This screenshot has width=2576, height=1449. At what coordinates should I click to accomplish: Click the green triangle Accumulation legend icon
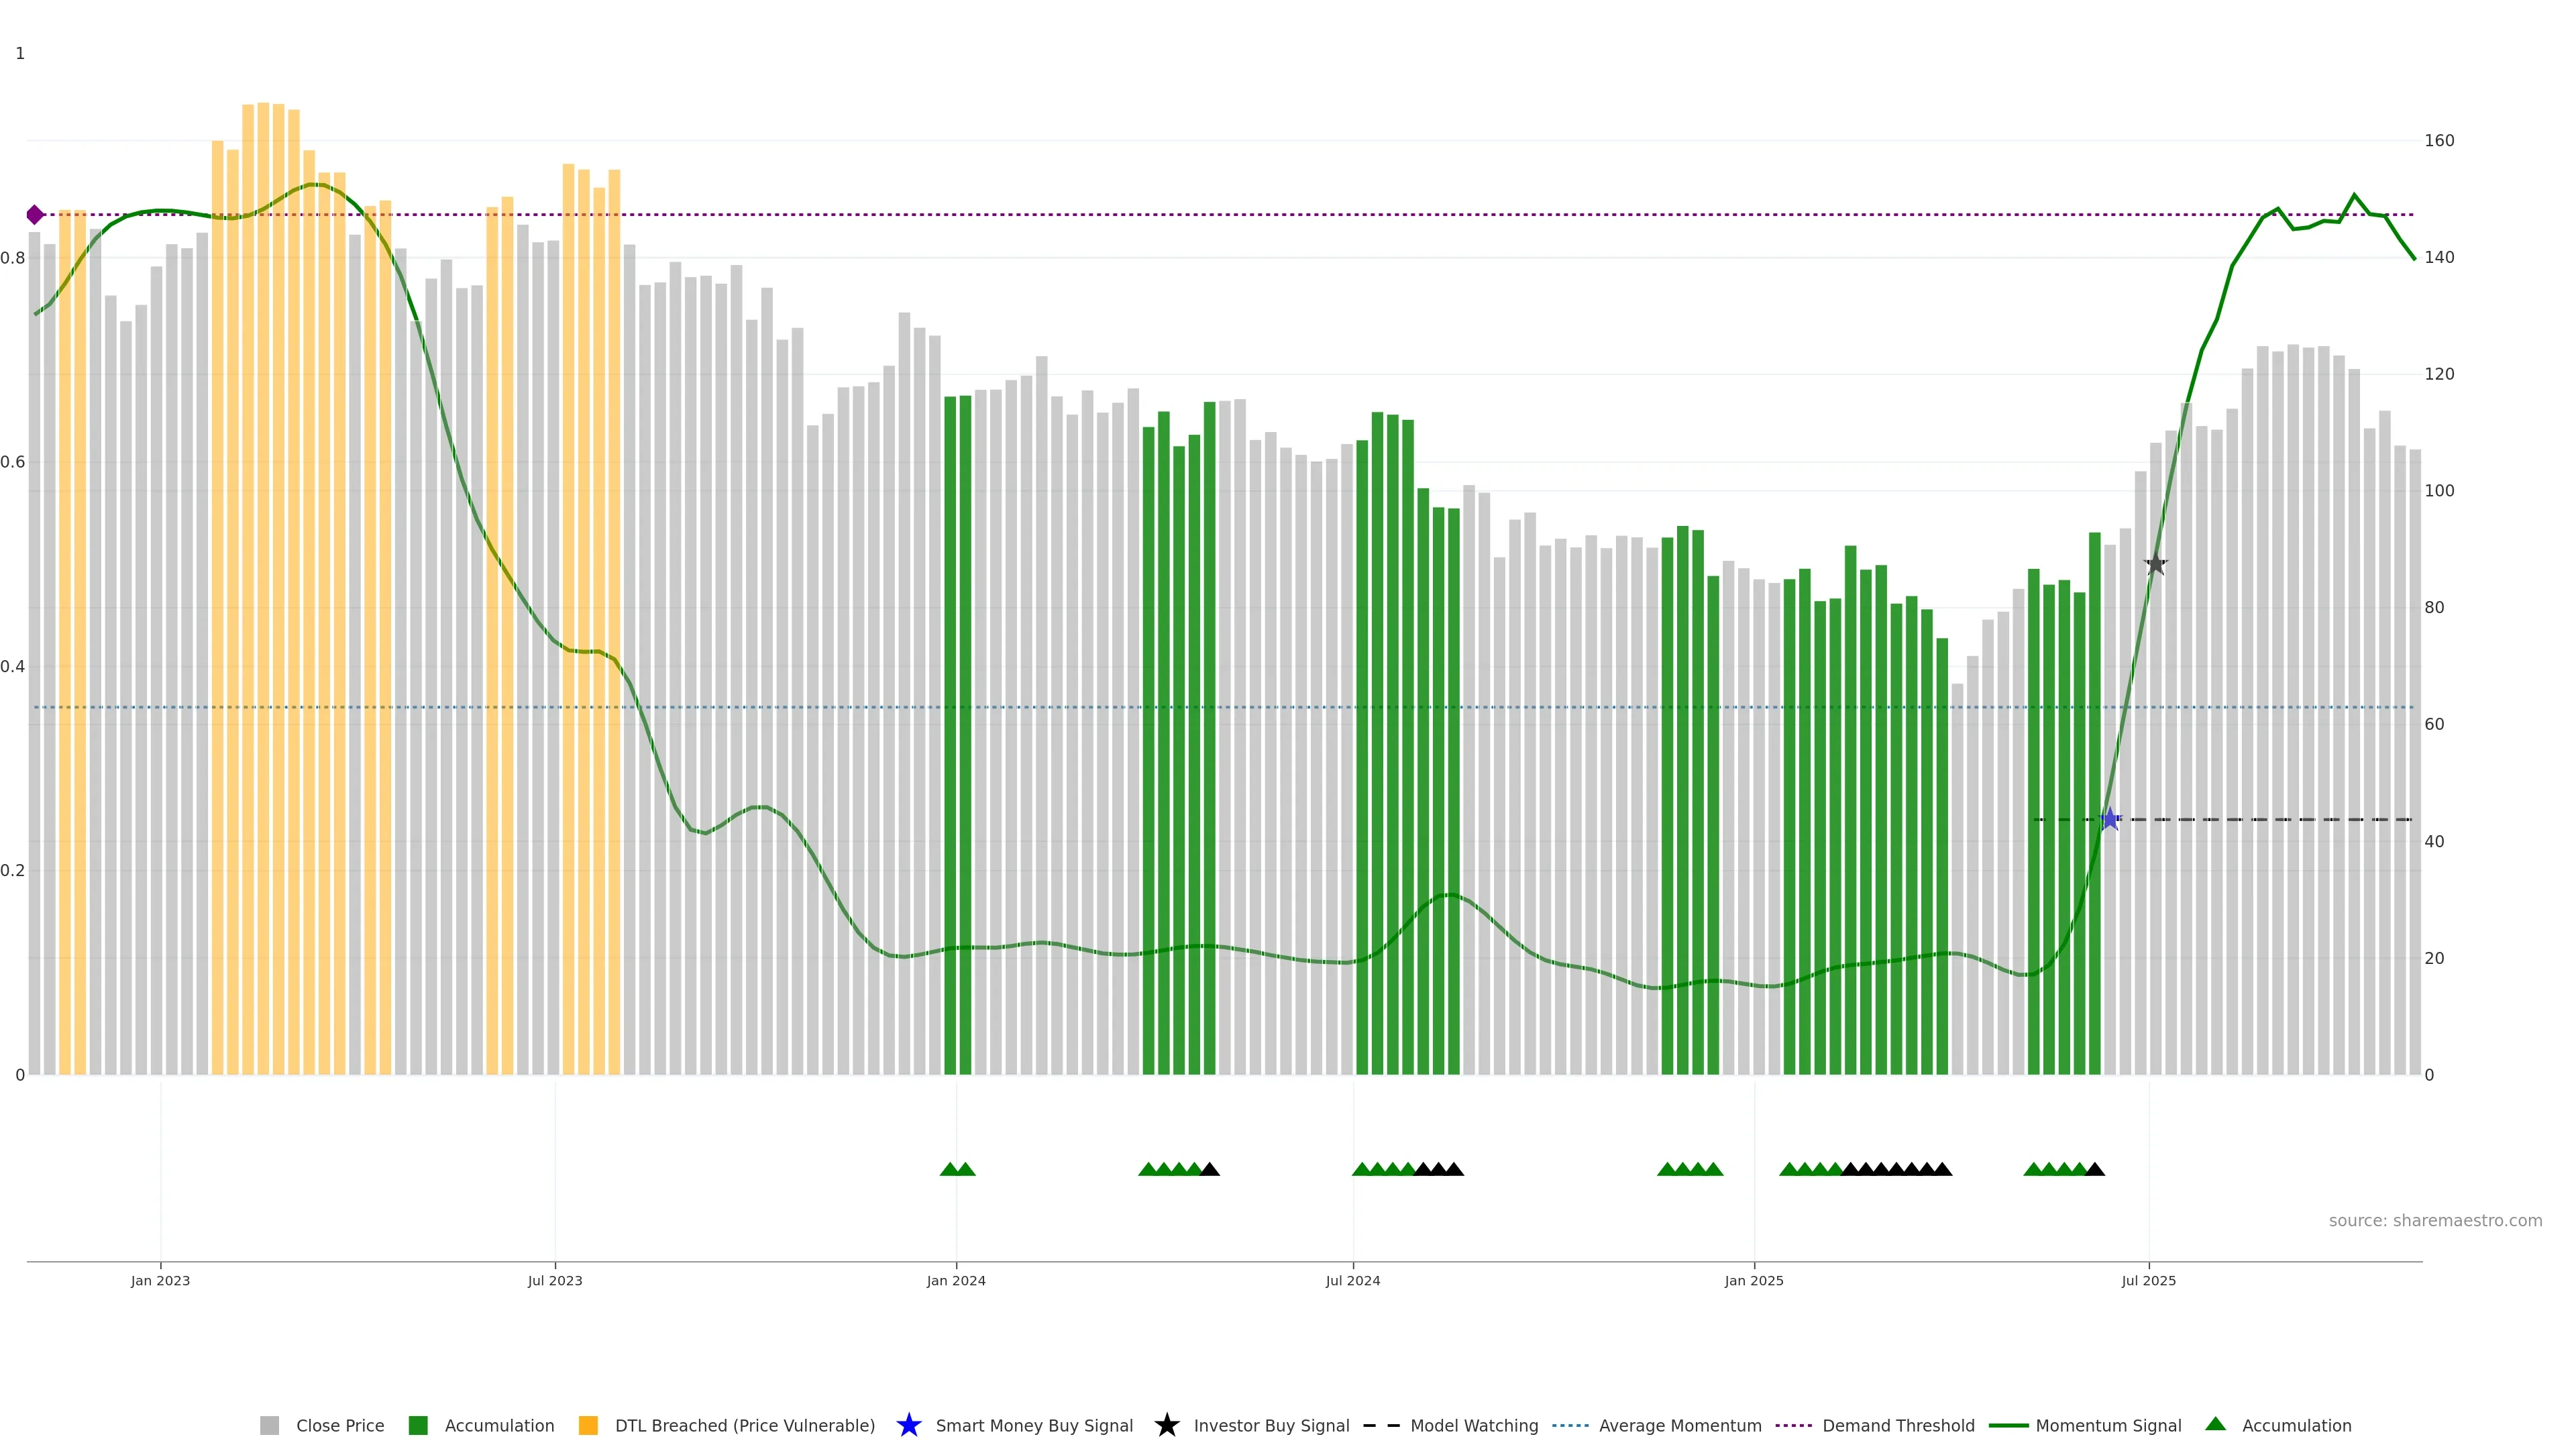click(2215, 1424)
